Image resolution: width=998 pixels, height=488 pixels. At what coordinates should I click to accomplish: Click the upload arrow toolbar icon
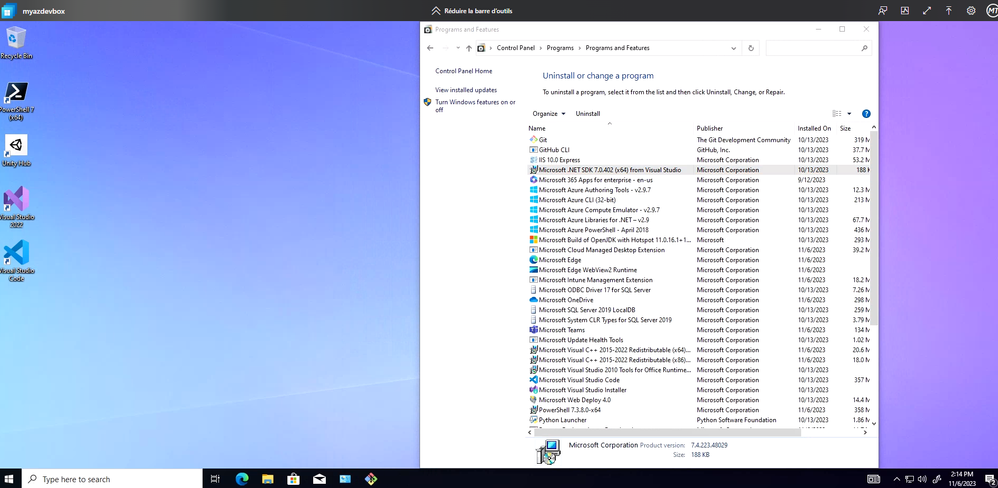pyautogui.click(x=948, y=10)
